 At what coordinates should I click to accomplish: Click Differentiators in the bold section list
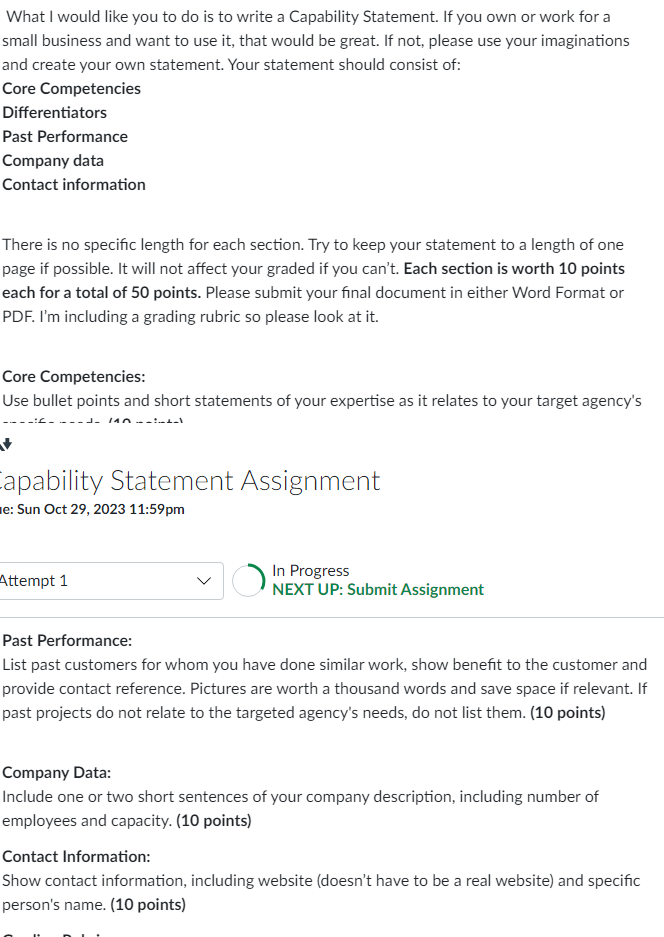point(54,112)
